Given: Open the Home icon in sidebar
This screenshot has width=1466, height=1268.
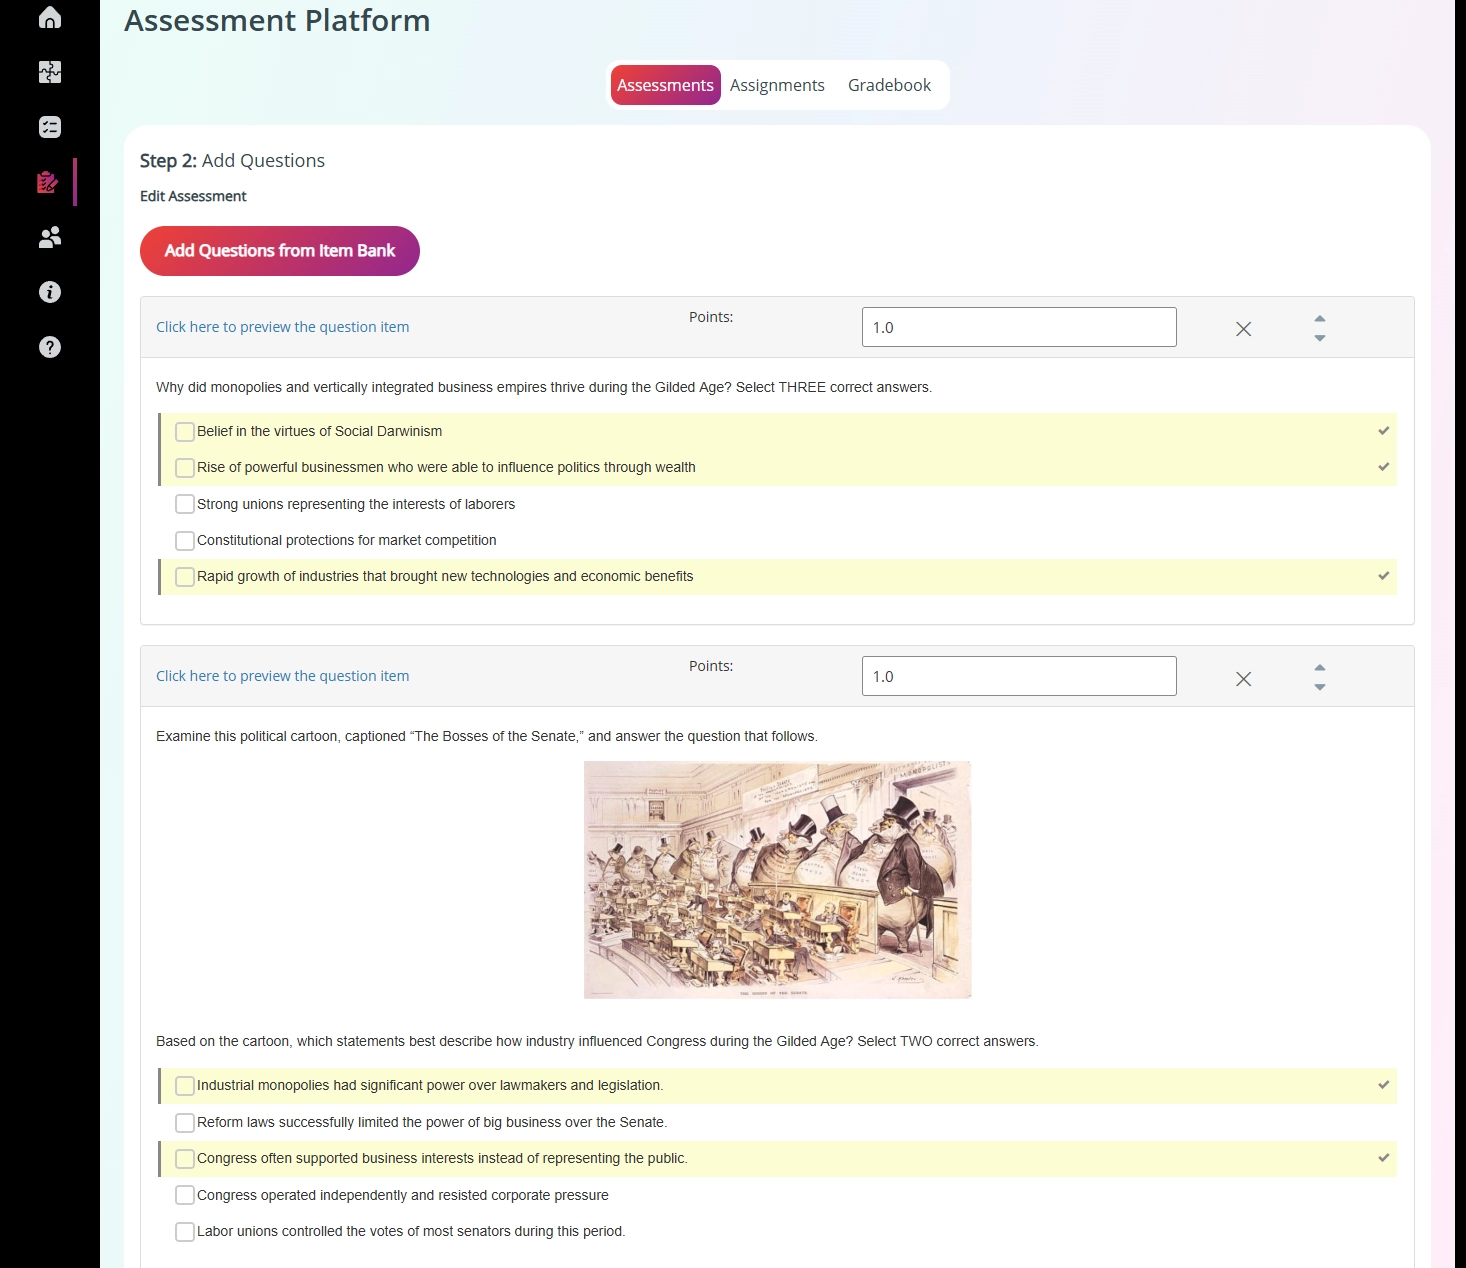Looking at the screenshot, I should tap(49, 17).
